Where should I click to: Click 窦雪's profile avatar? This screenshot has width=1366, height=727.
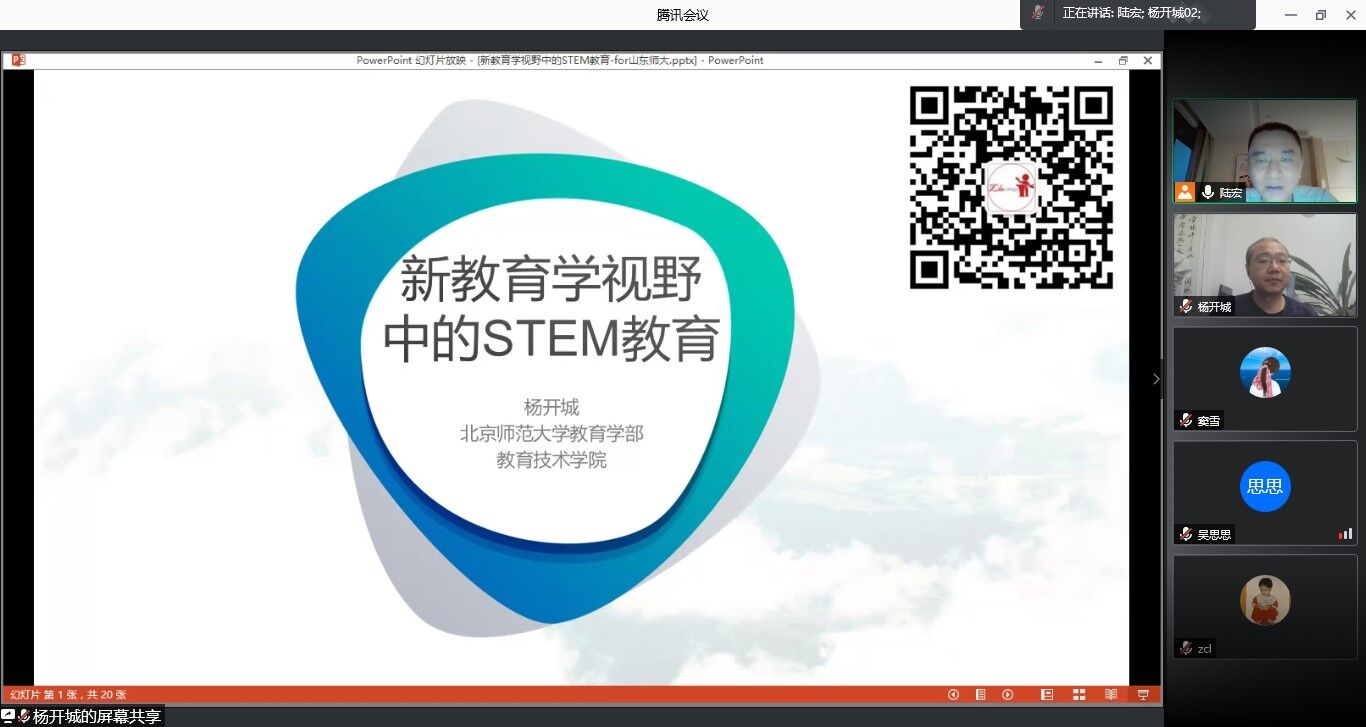(1265, 372)
